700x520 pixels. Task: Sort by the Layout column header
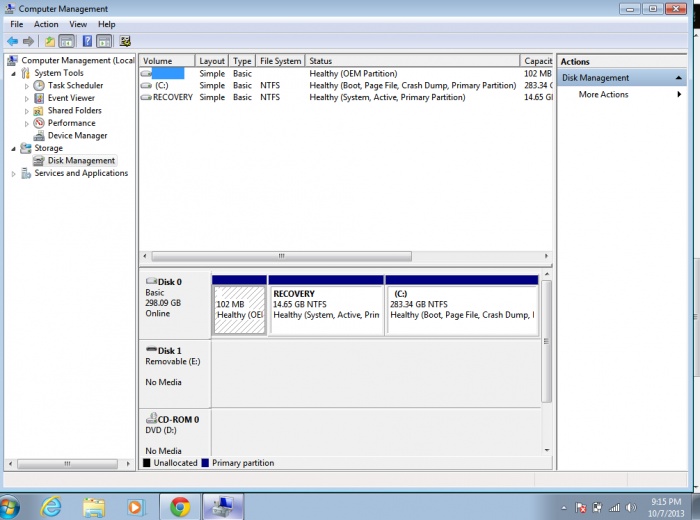[212, 61]
